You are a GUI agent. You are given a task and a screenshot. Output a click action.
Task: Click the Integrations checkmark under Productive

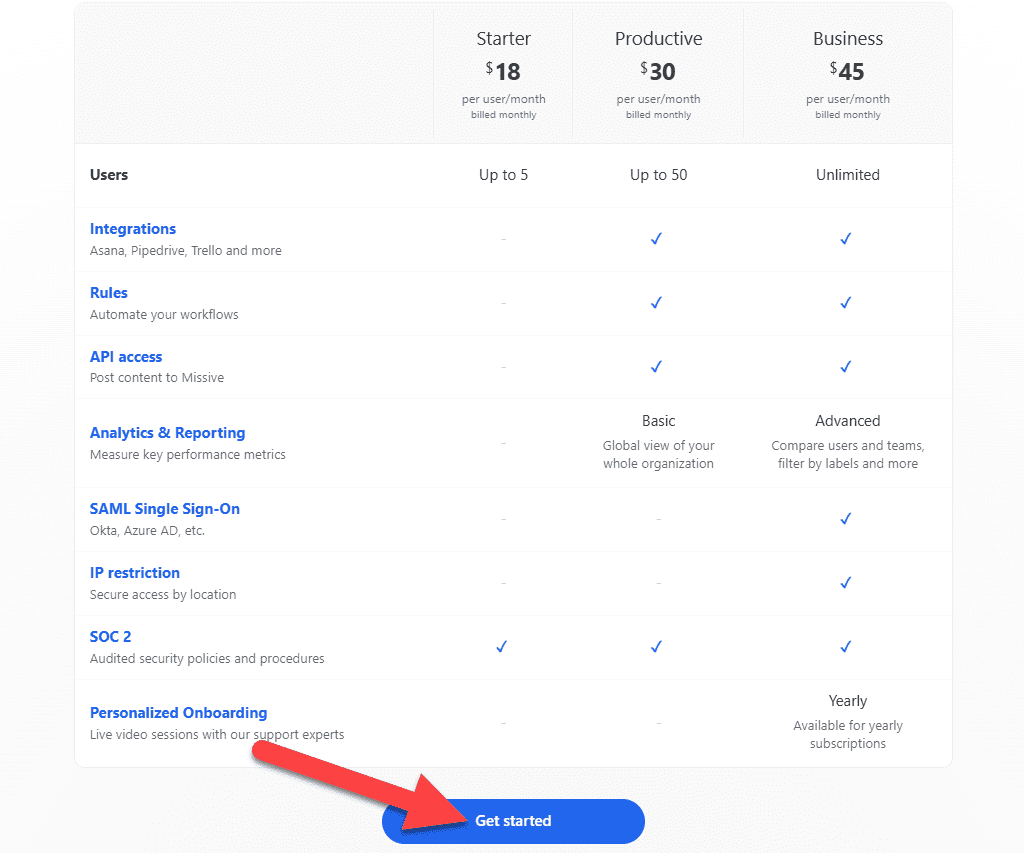[x=656, y=238]
